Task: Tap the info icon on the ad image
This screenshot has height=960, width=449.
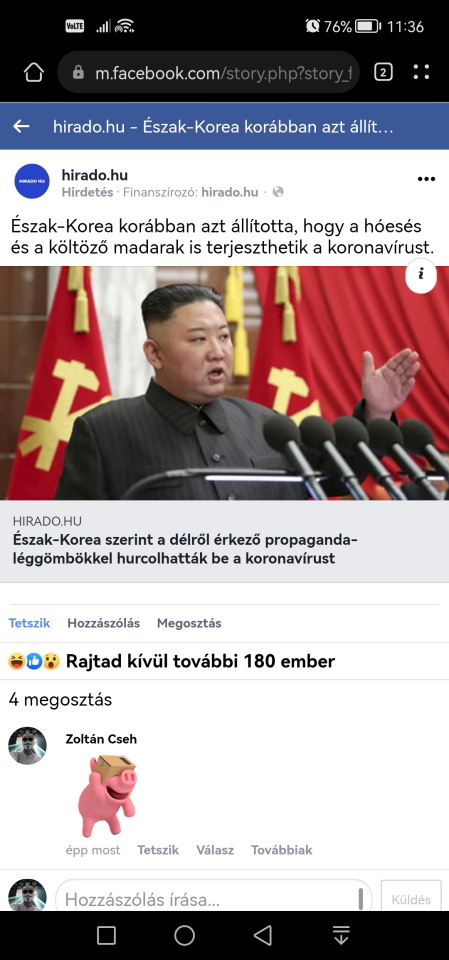Action: 421,275
